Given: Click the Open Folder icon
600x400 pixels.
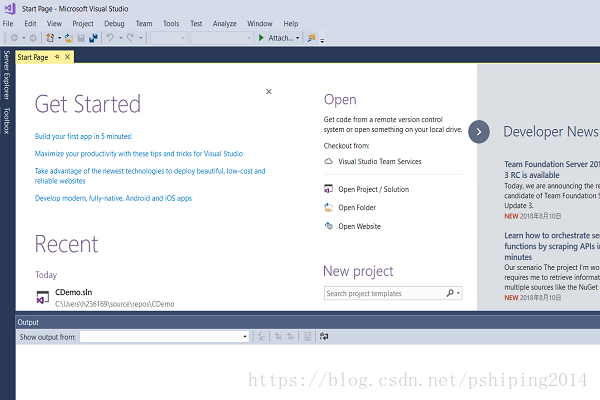Looking at the screenshot, I should pyautogui.click(x=328, y=207).
